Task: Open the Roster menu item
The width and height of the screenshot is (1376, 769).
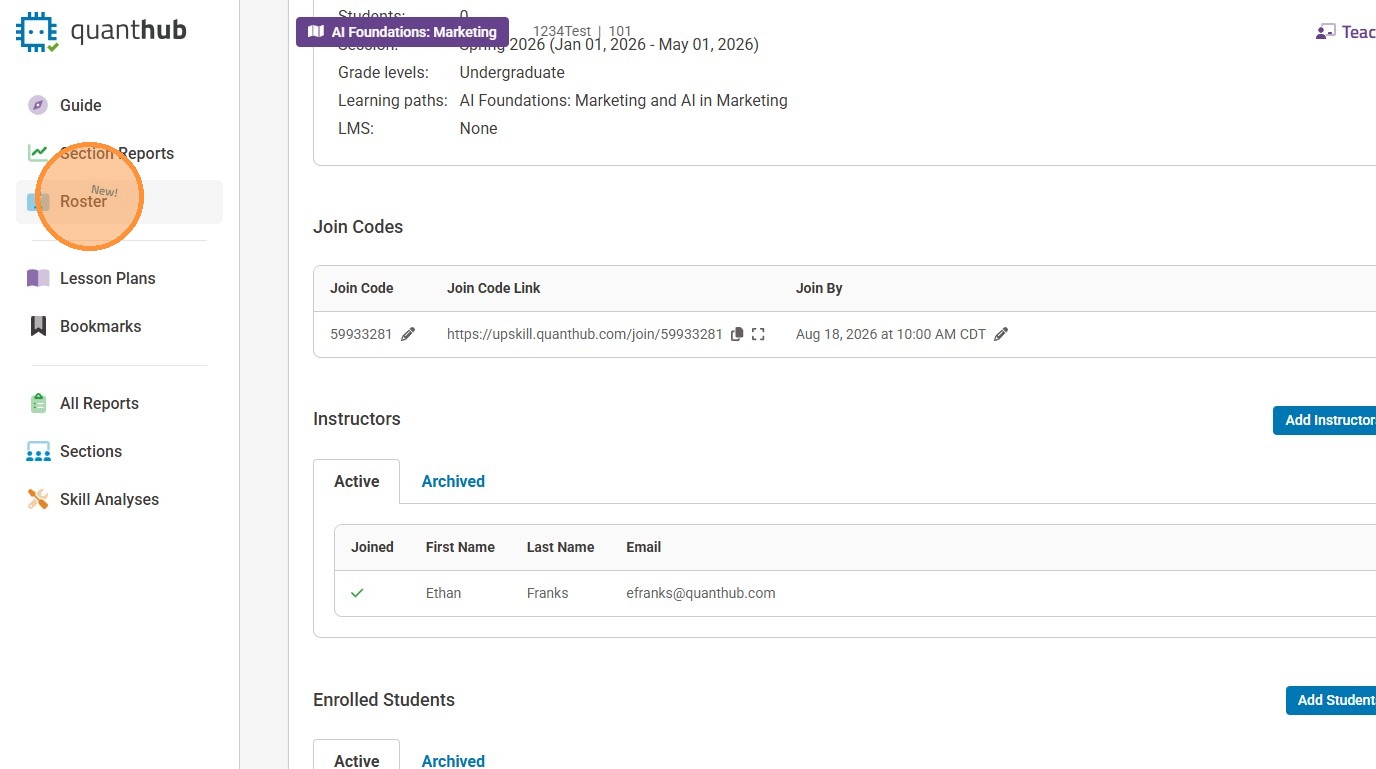Action: 84,202
